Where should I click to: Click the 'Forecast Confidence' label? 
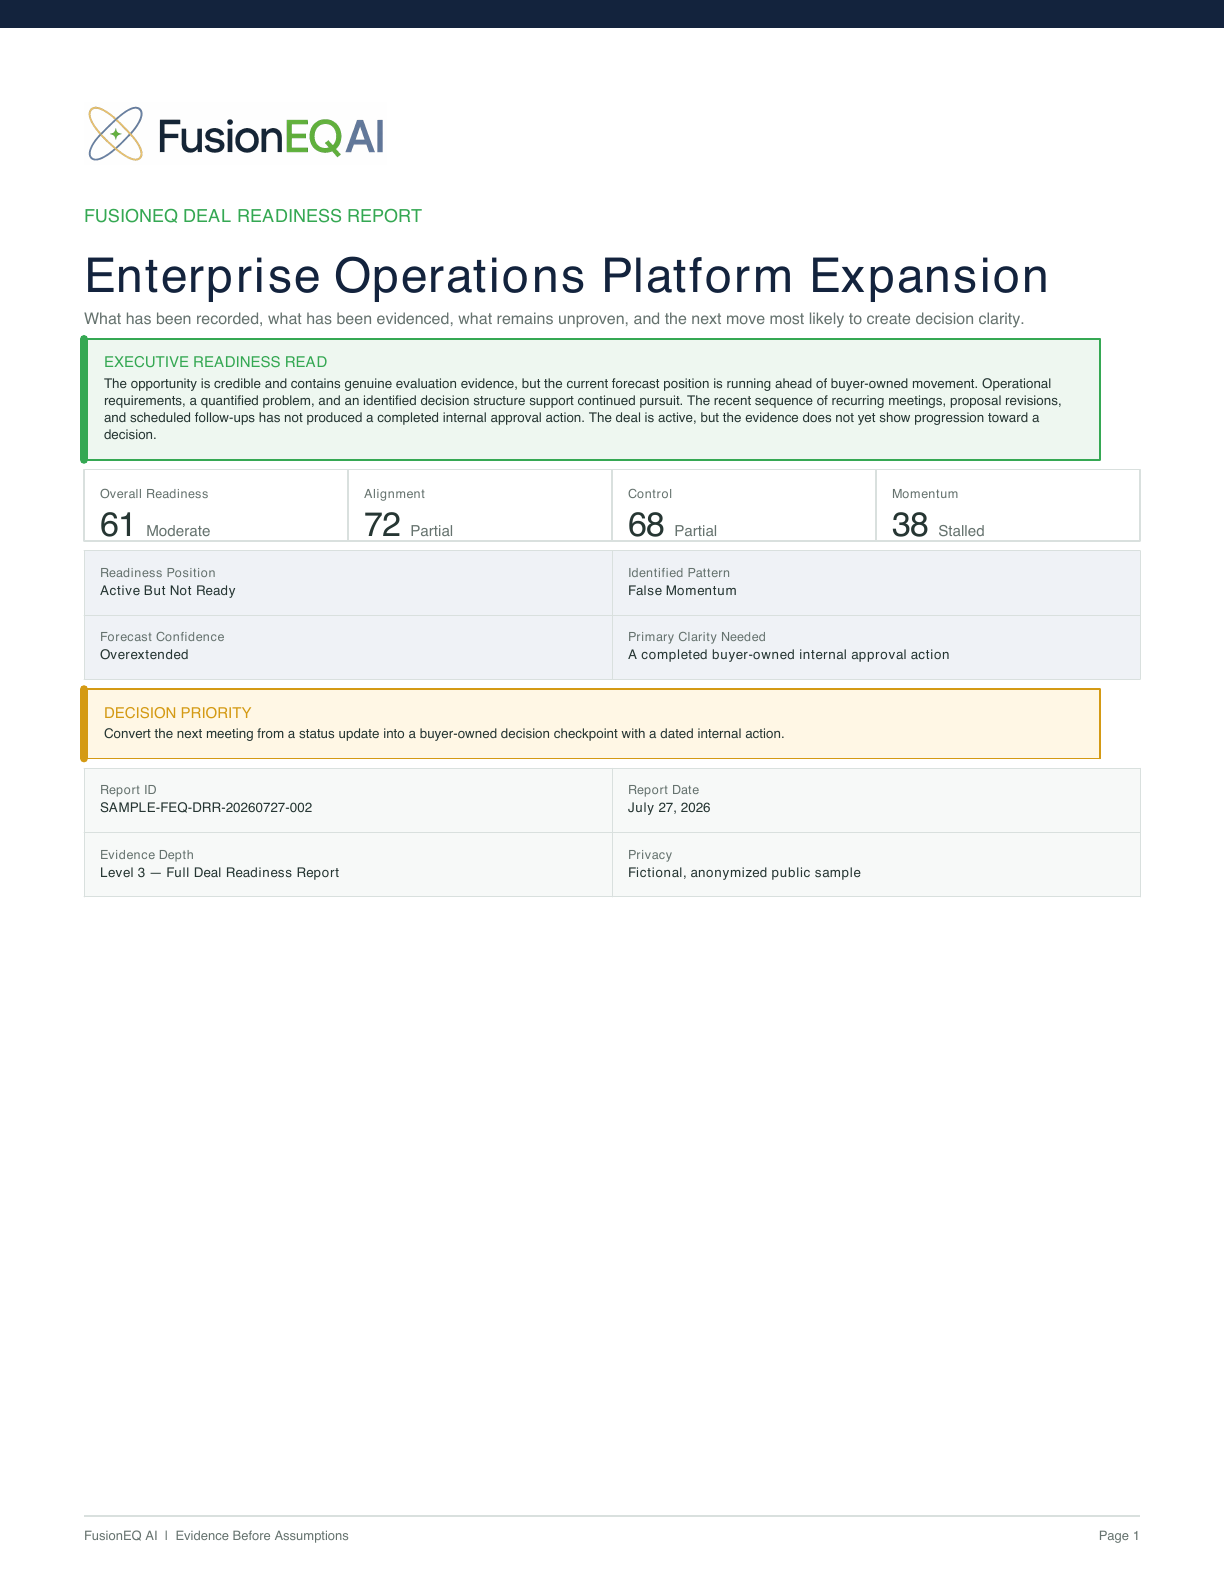click(x=162, y=637)
